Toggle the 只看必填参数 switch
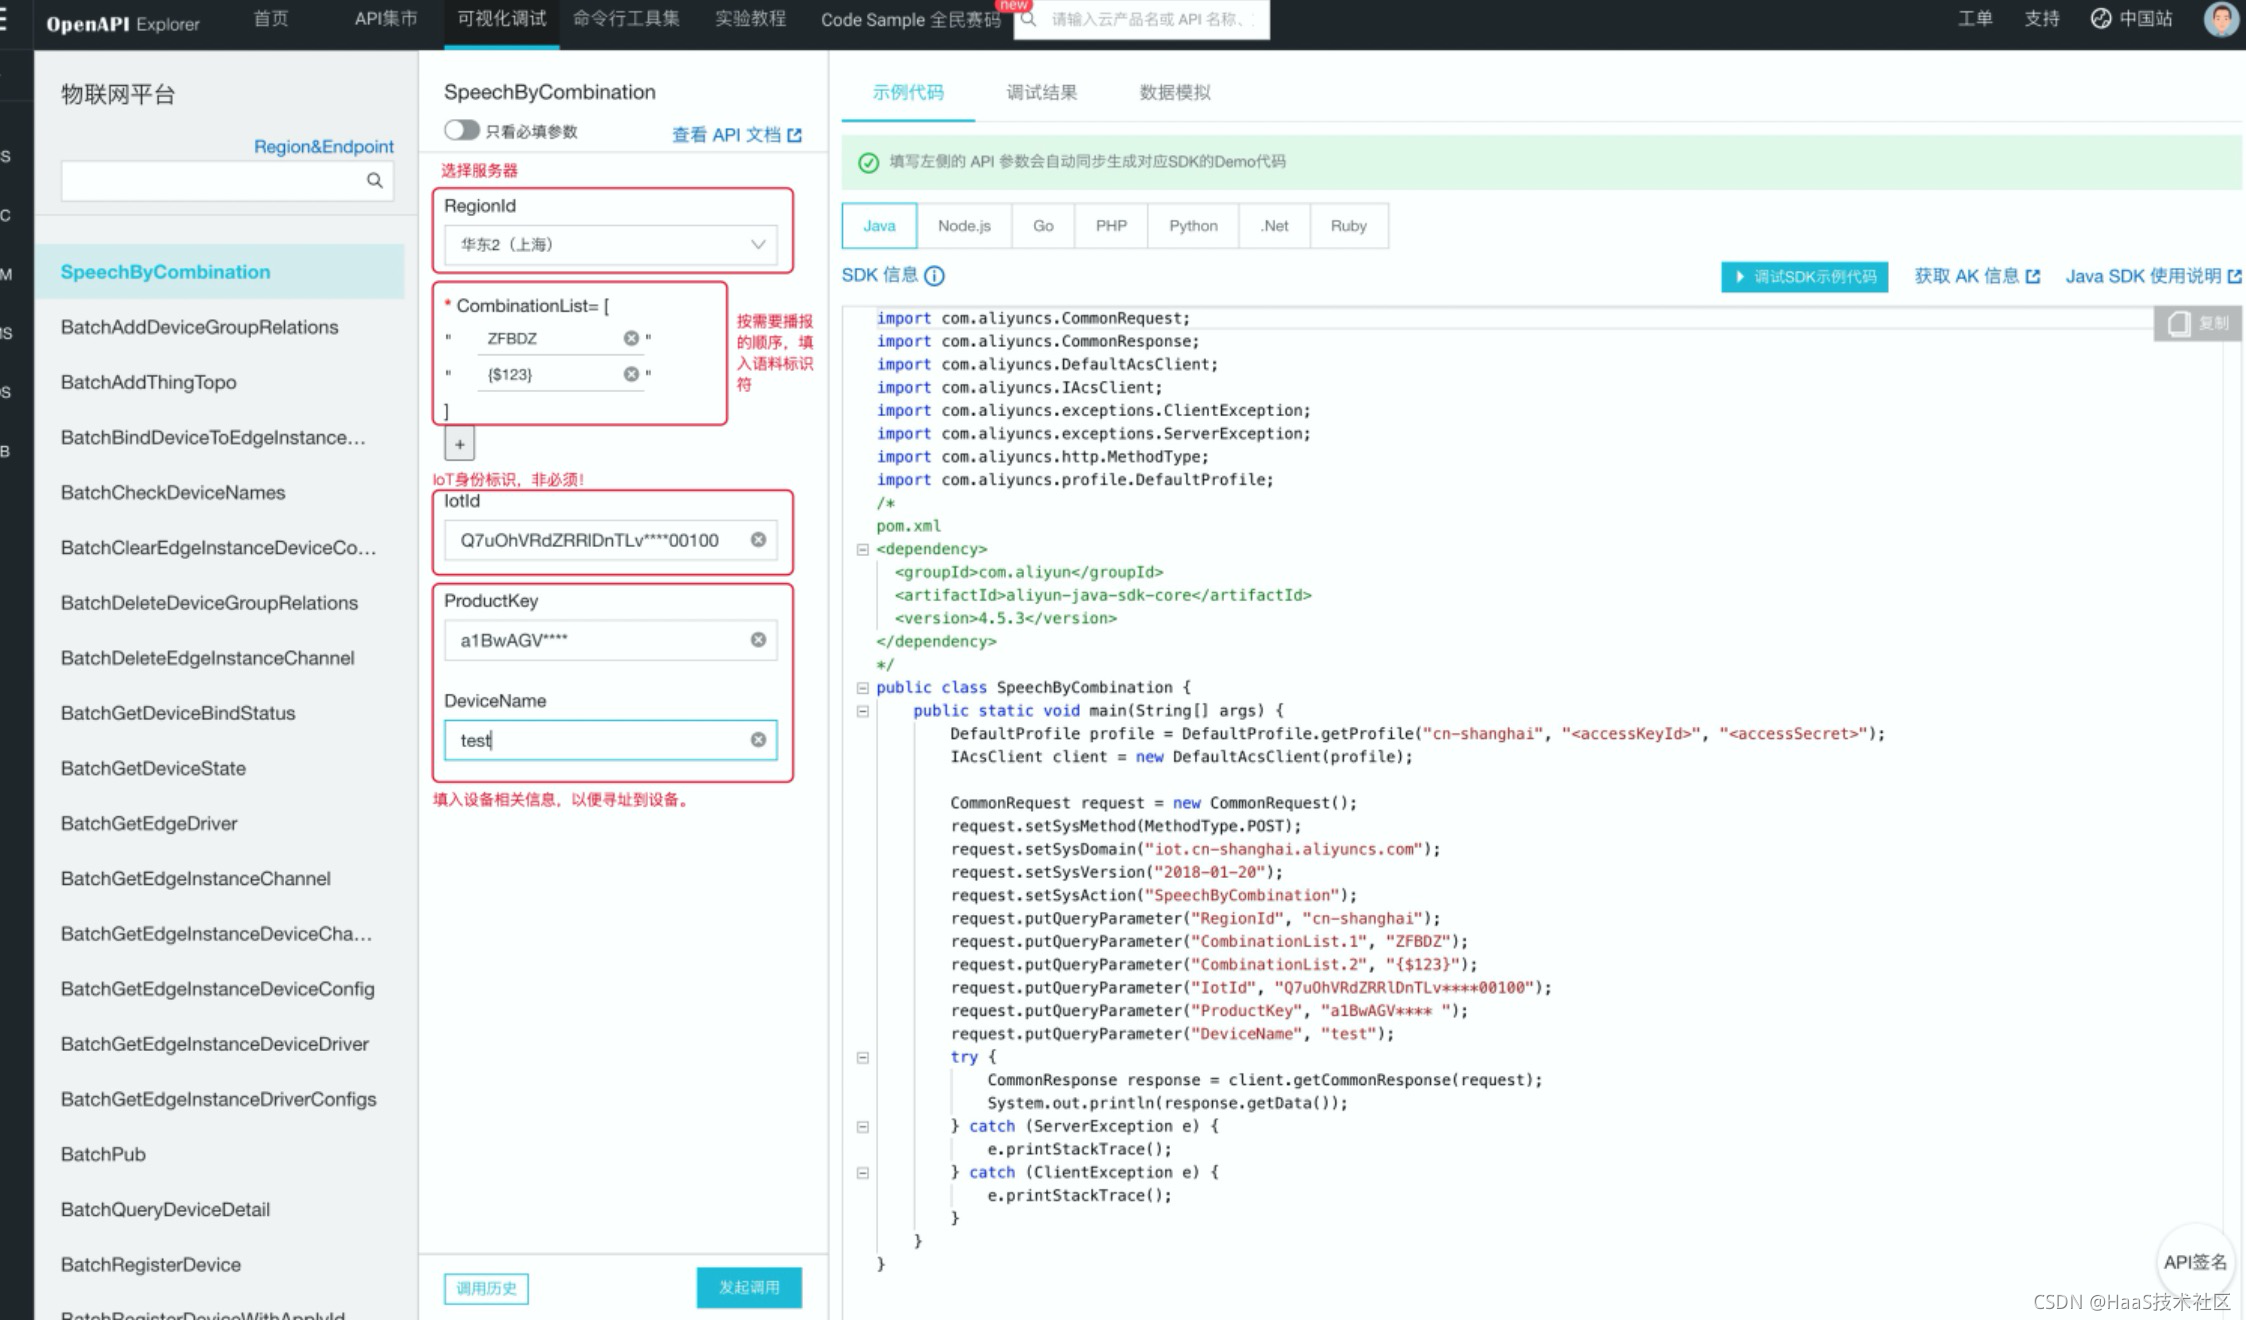Screen dimensions: 2246x1320 click(x=462, y=131)
